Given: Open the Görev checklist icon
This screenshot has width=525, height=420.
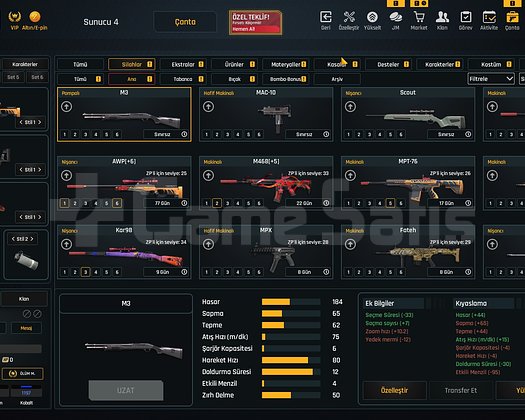Looking at the screenshot, I should 465,17.
